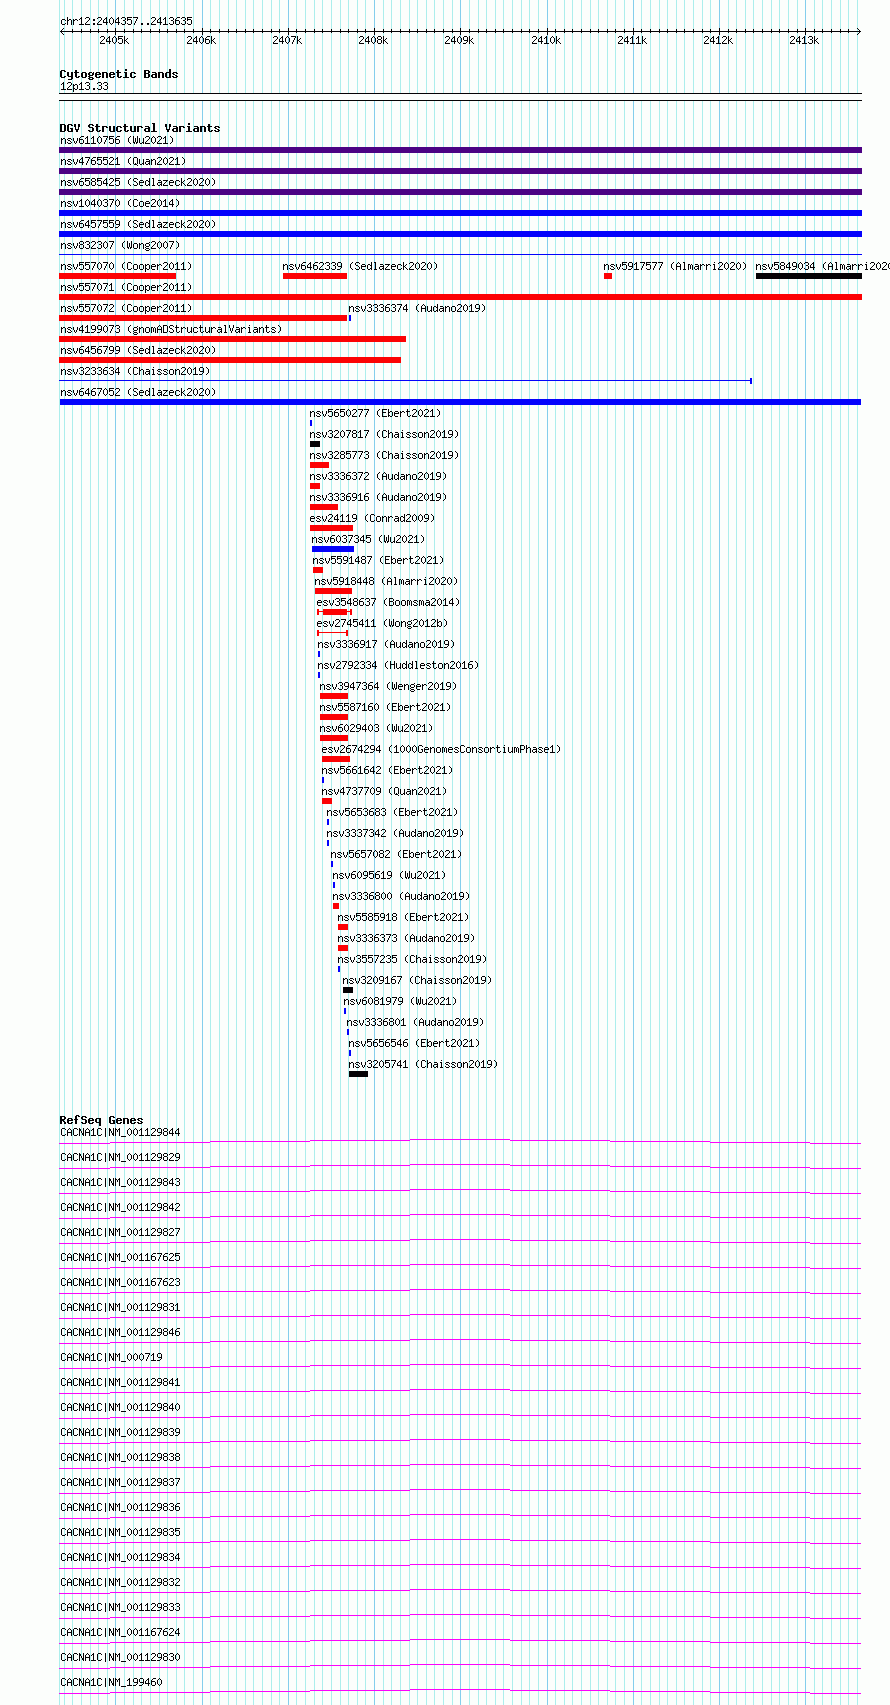Image resolution: width=890 pixels, height=1705 pixels.
Task: Select the Cytogenetic Bands track title
Action: (119, 74)
